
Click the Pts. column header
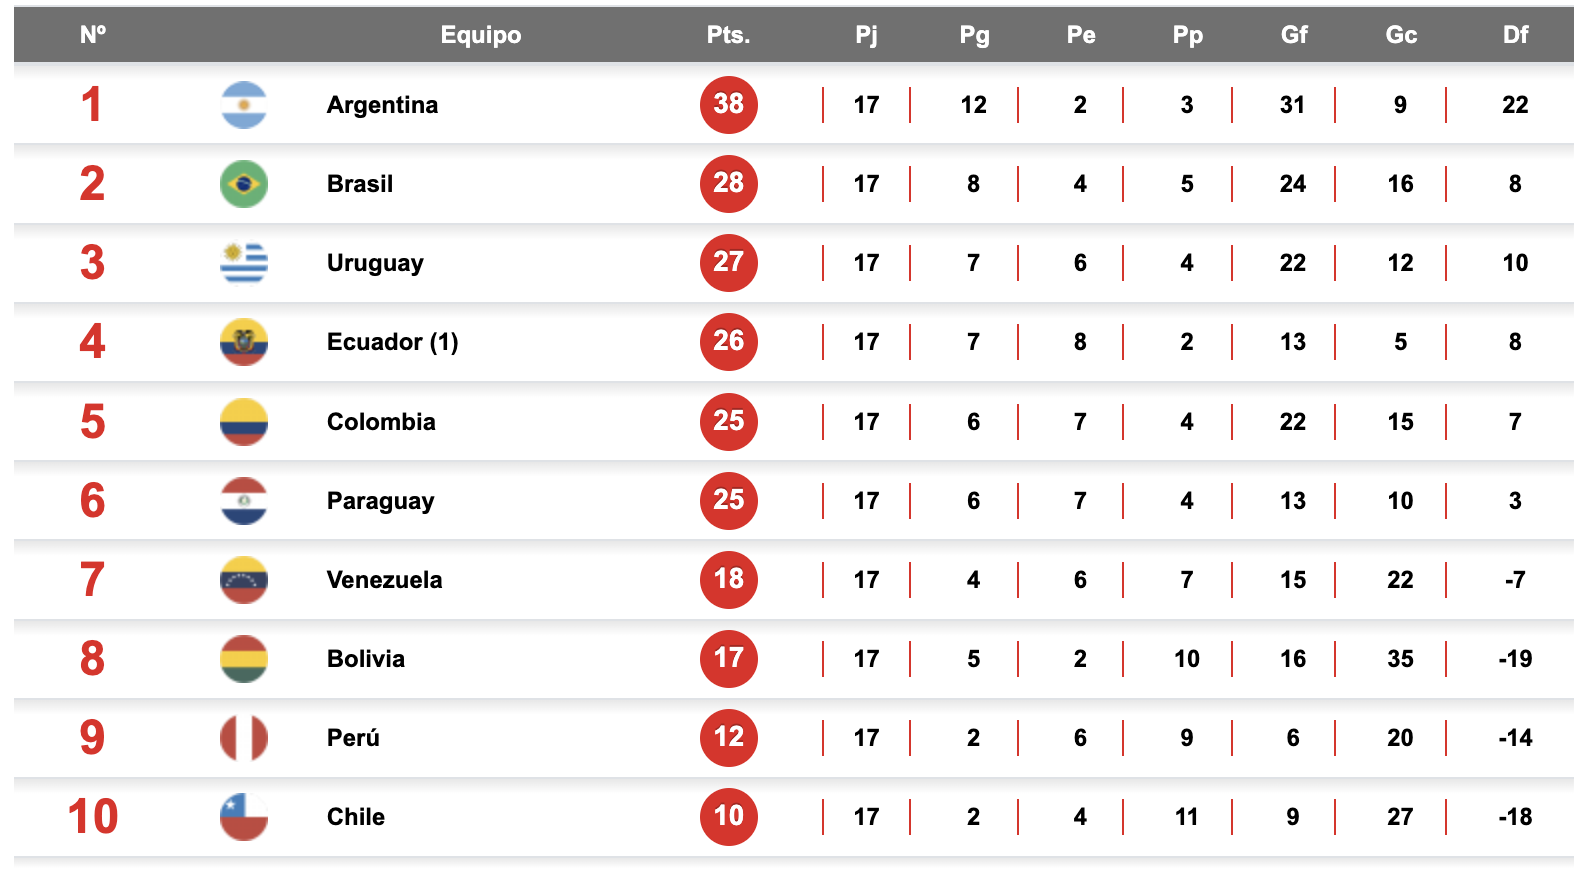pos(728,35)
